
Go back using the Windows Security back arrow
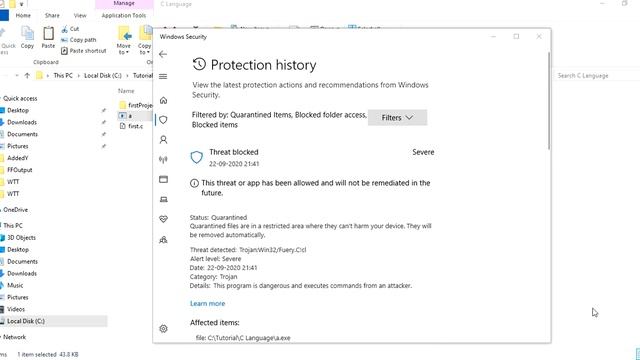click(163, 54)
